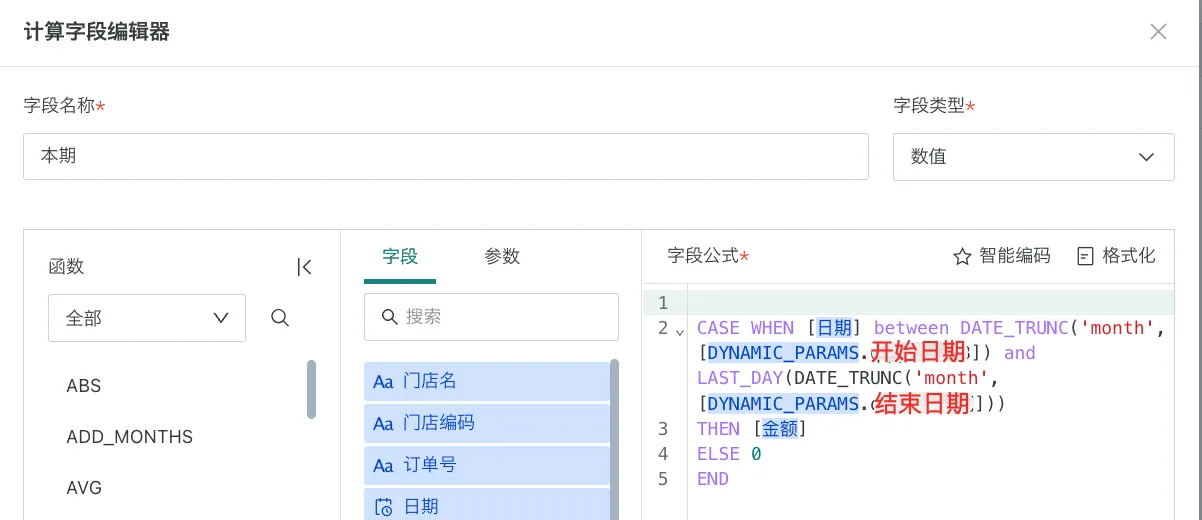Screen dimensions: 1202x520
Task: Open the 全部 function category dropdown
Action: coord(147,318)
